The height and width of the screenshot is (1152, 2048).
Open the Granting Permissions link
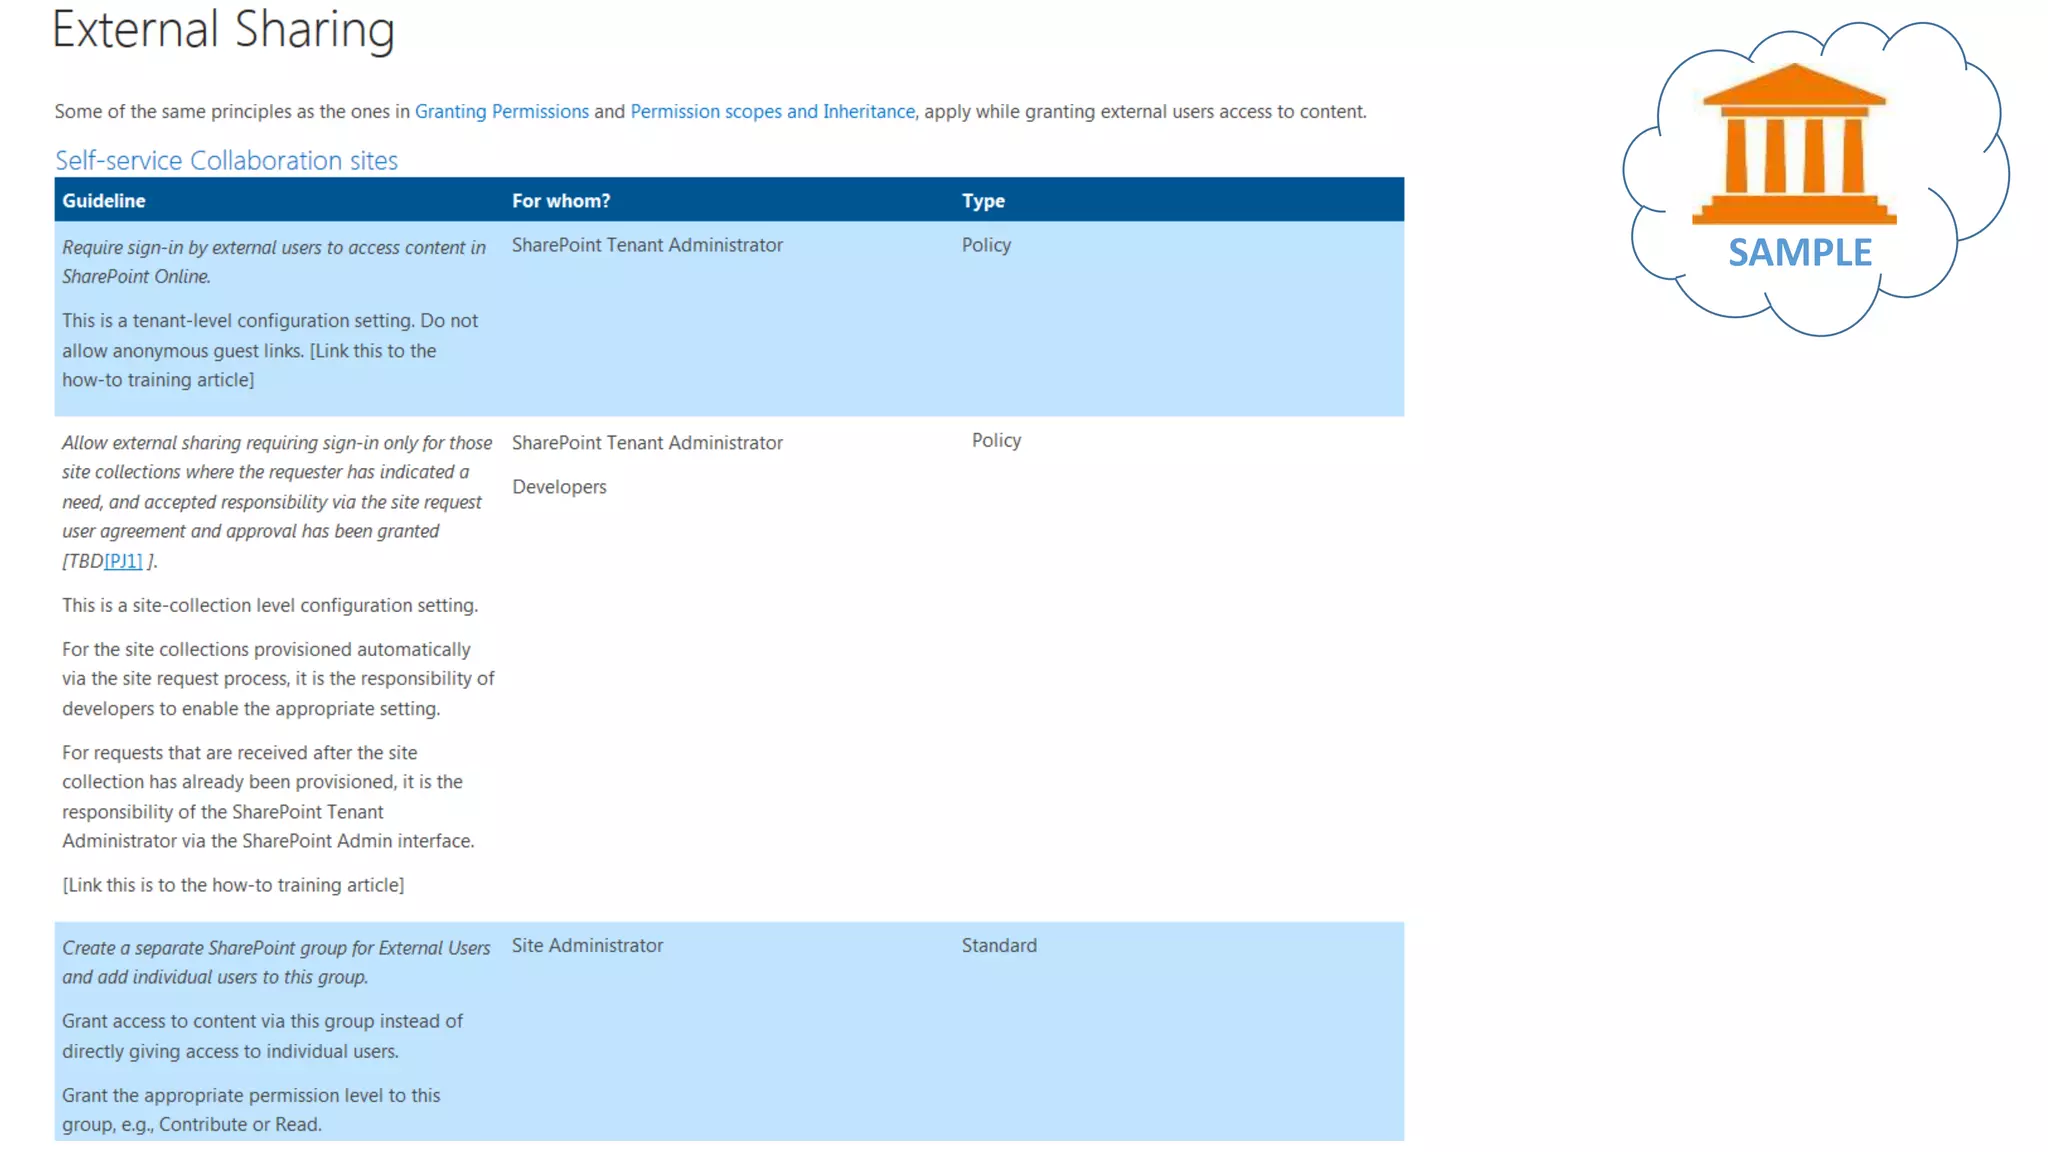click(501, 111)
